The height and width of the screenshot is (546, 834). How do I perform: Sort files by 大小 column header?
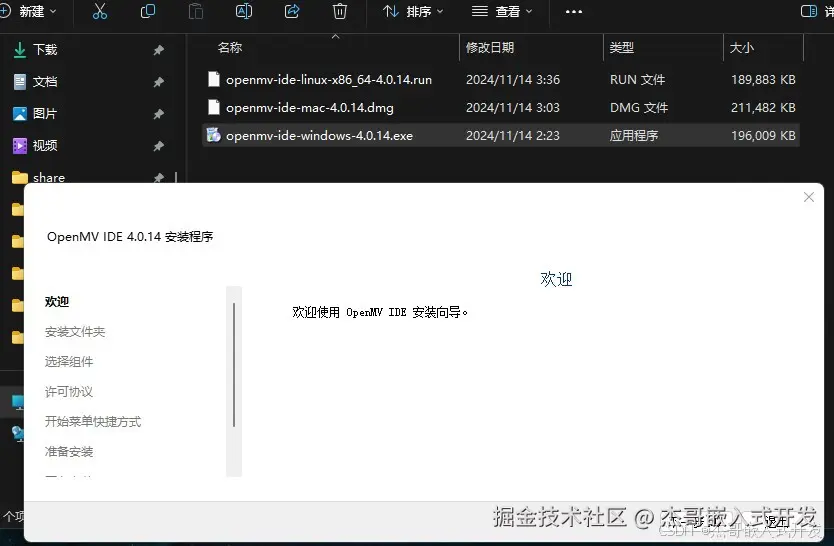tap(741, 47)
